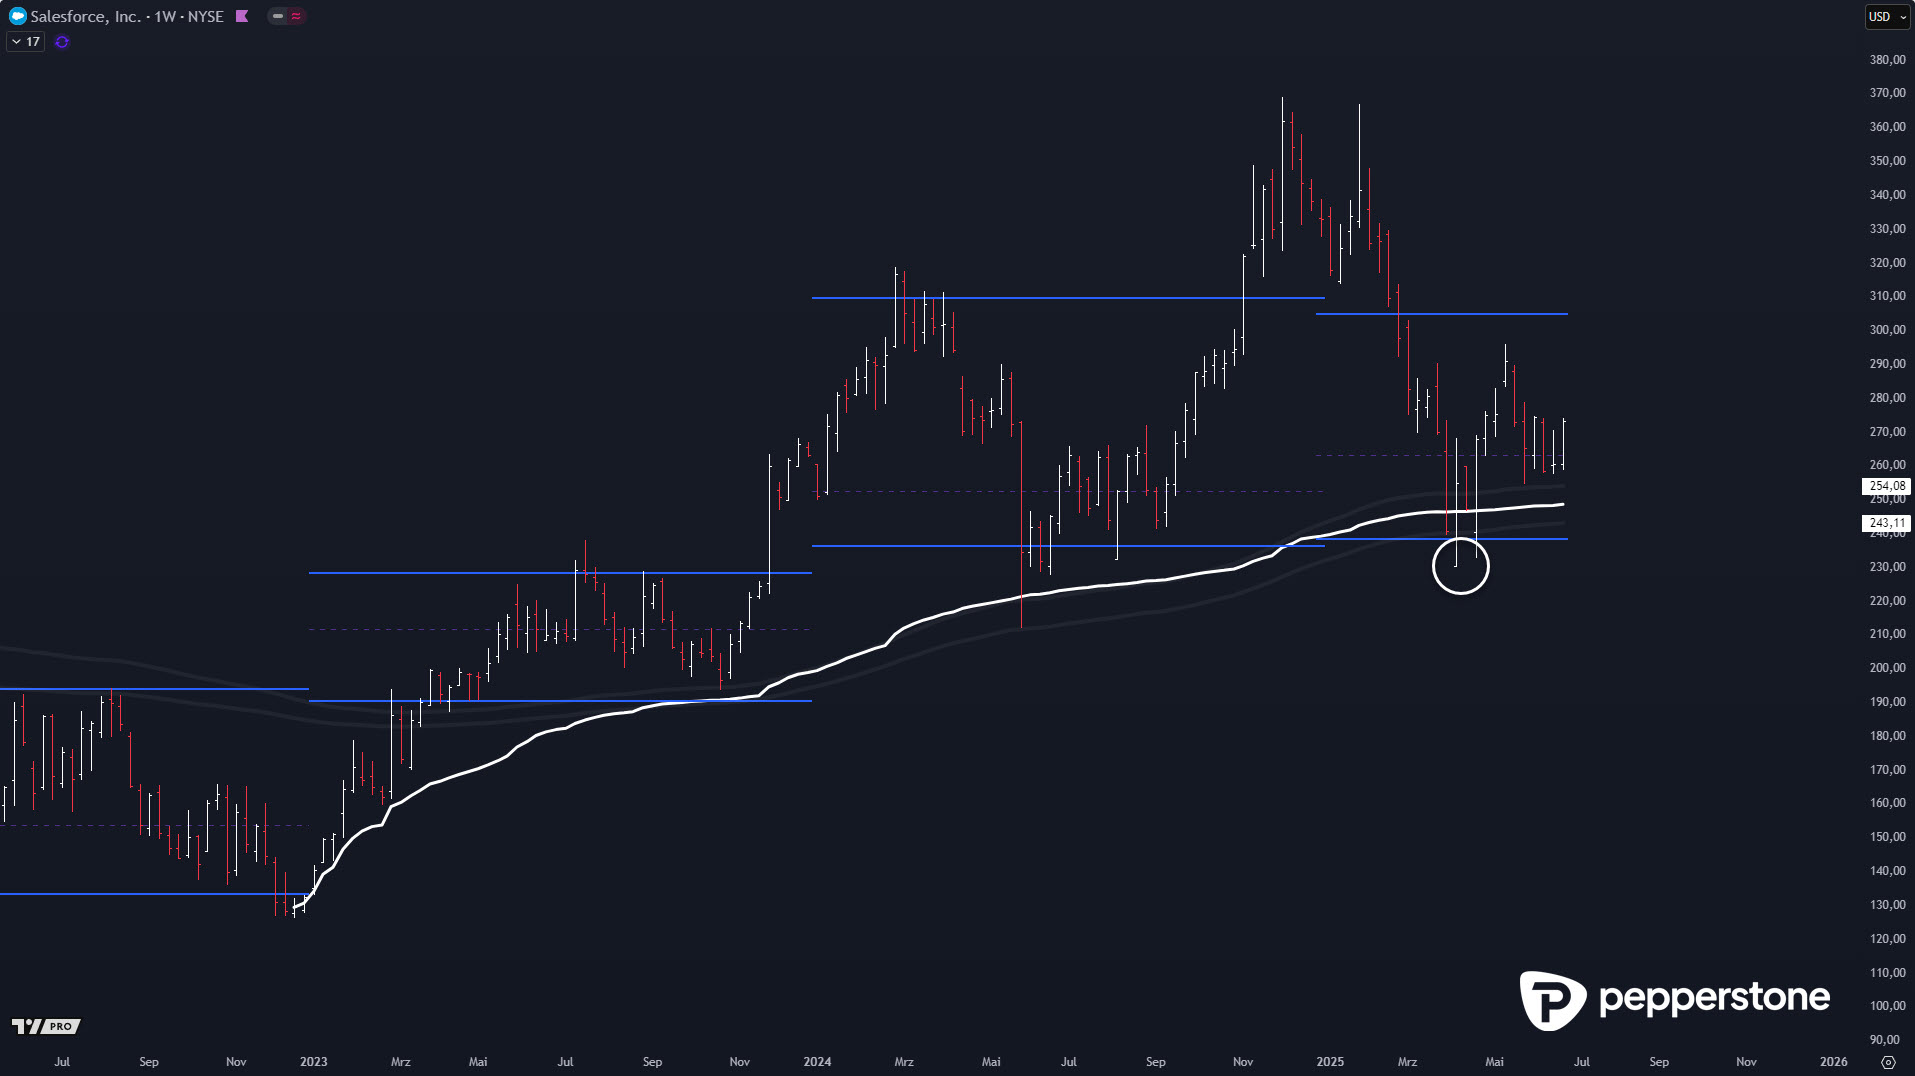
Task: Click the 100,00 price scale value
Action: [x=1887, y=1006]
